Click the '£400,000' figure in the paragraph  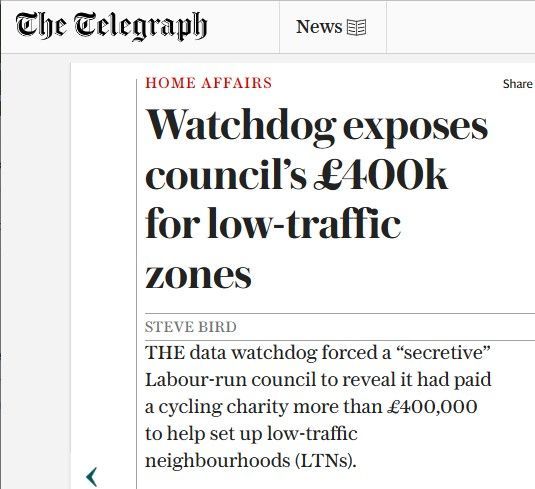[432, 407]
